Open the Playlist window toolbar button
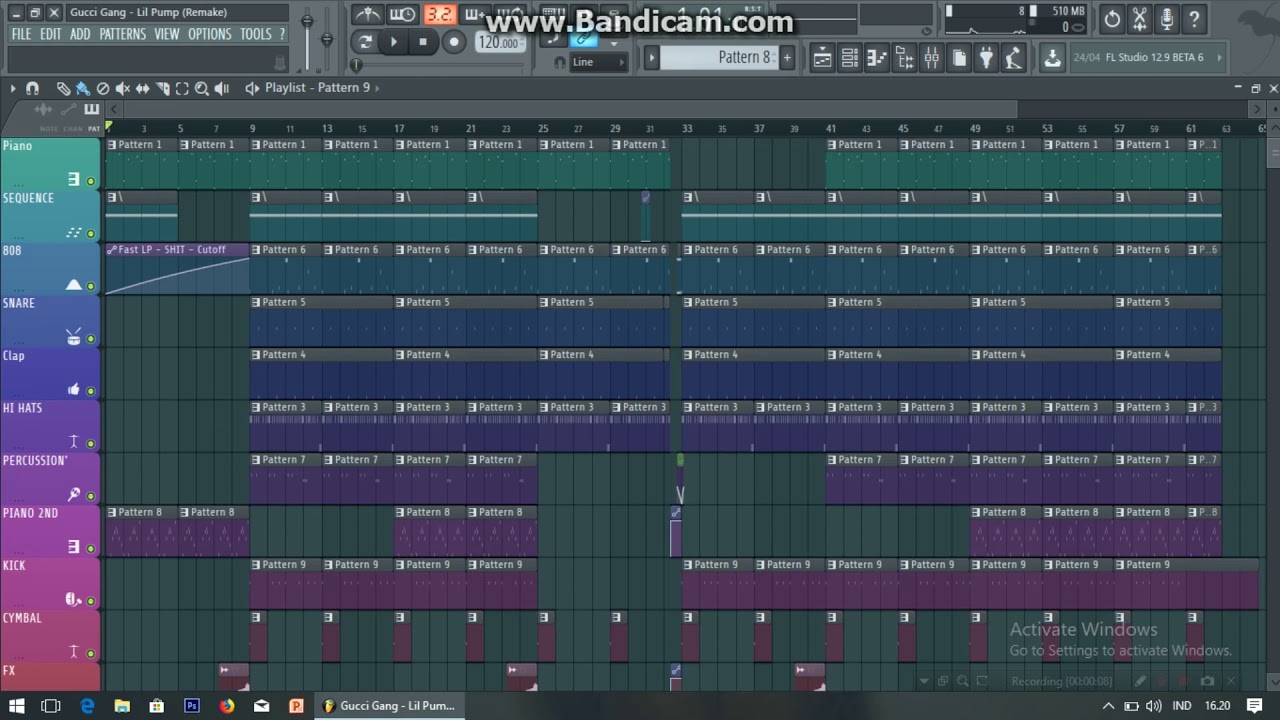 point(822,58)
